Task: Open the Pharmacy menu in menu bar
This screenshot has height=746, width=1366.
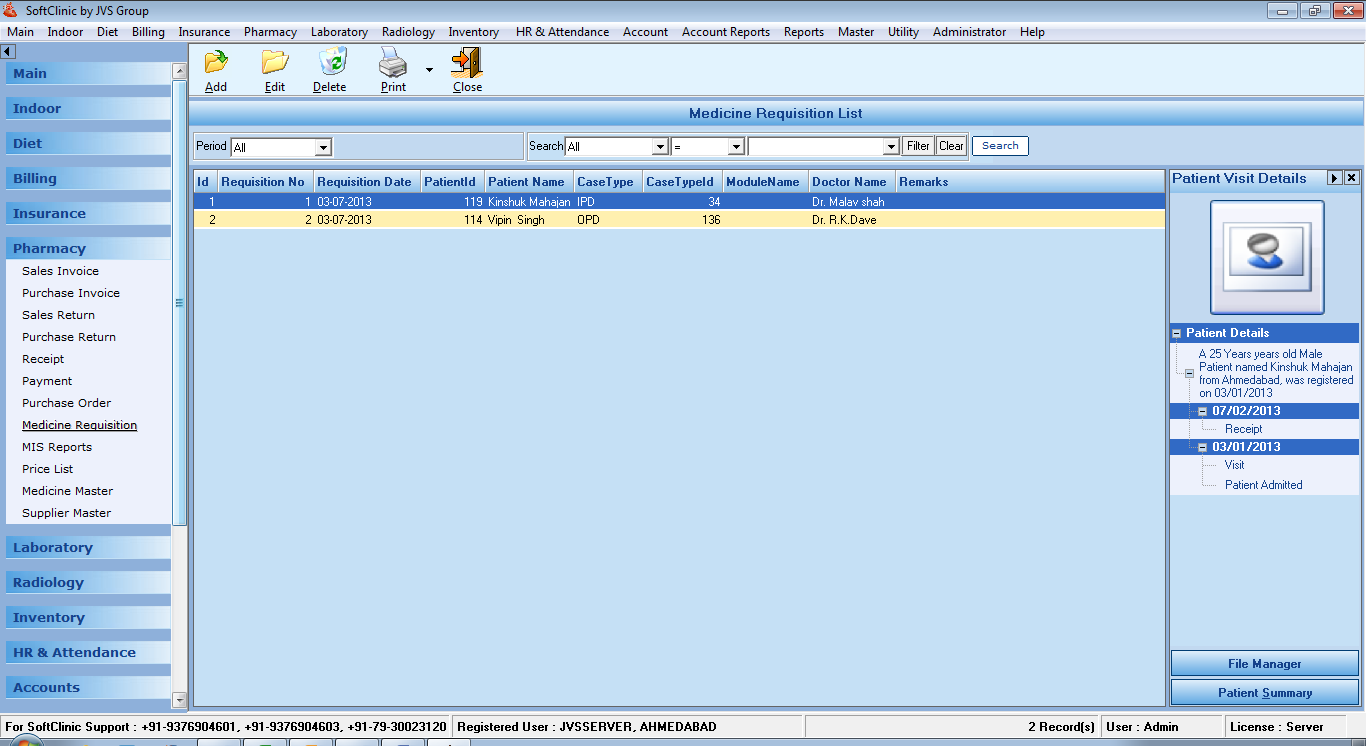Action: [270, 32]
